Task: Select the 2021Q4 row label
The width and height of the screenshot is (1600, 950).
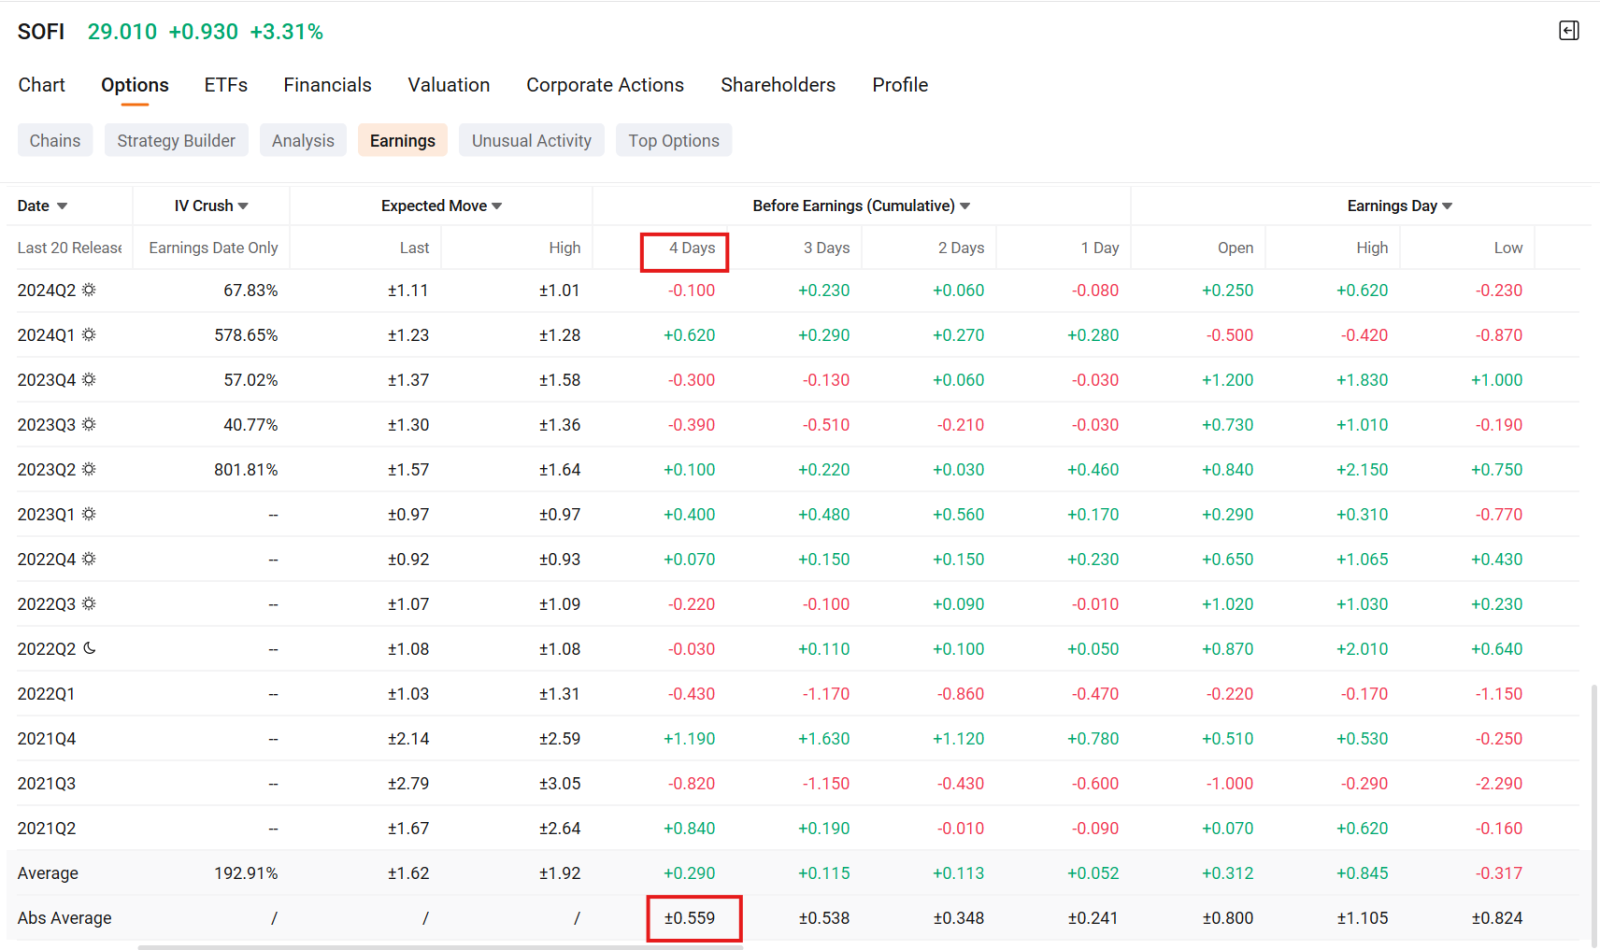Action: click(x=46, y=739)
